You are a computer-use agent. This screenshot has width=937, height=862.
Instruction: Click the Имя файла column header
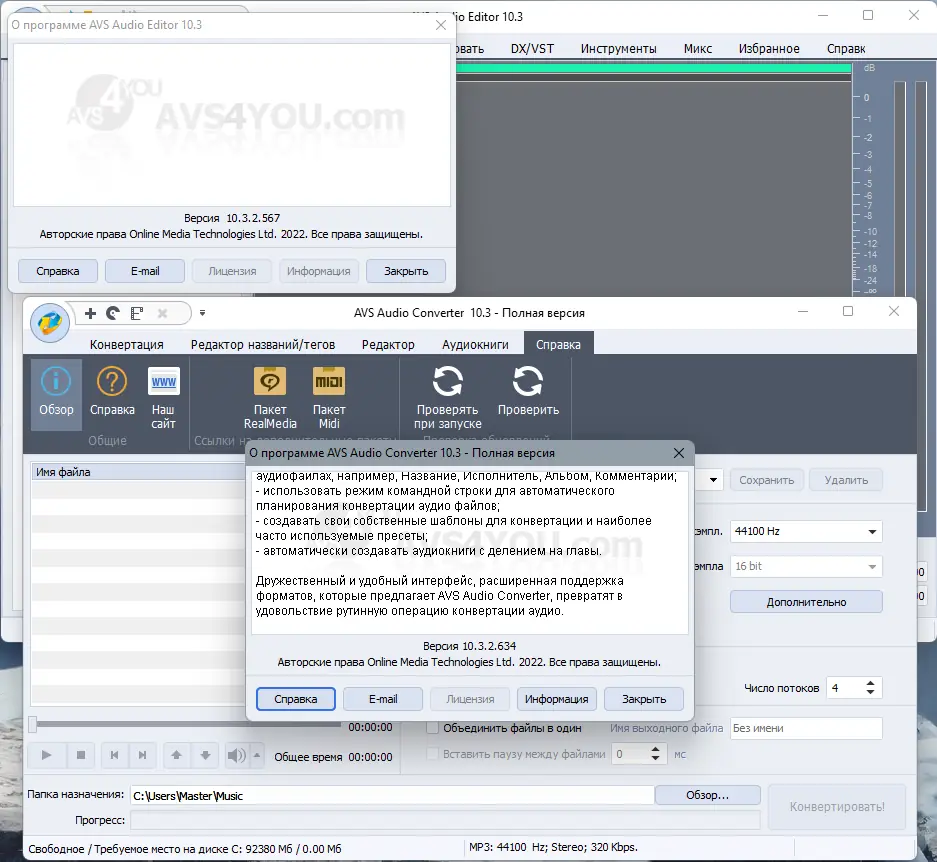tap(138, 472)
